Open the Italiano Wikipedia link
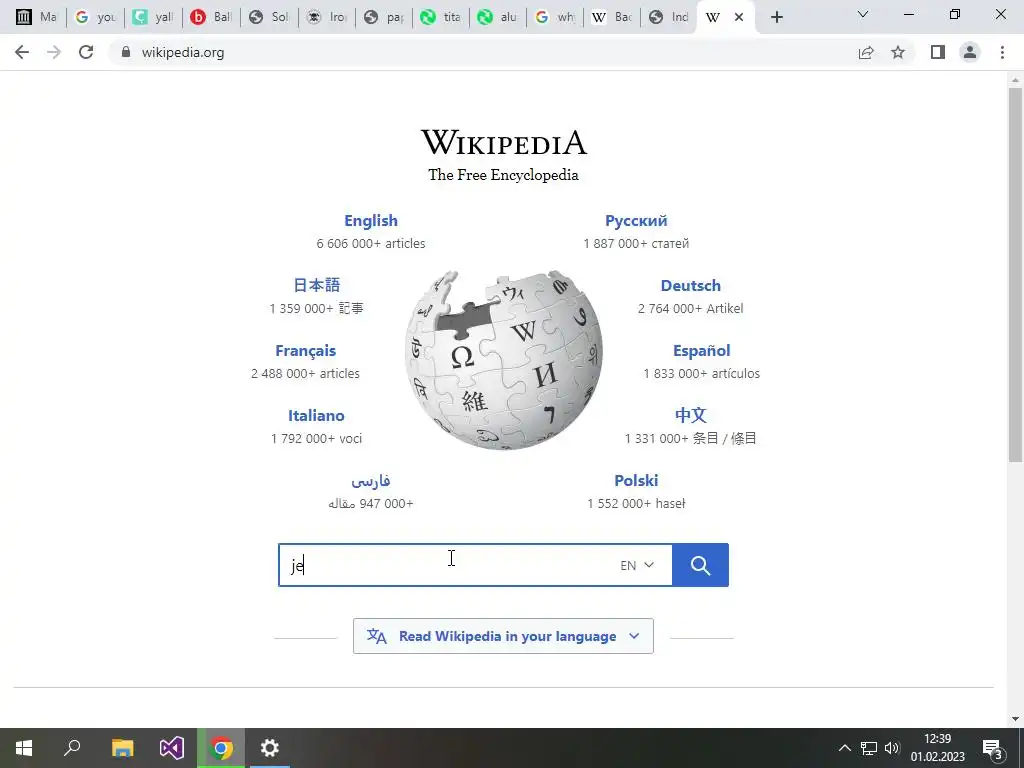The width and height of the screenshot is (1024, 768). click(316, 415)
